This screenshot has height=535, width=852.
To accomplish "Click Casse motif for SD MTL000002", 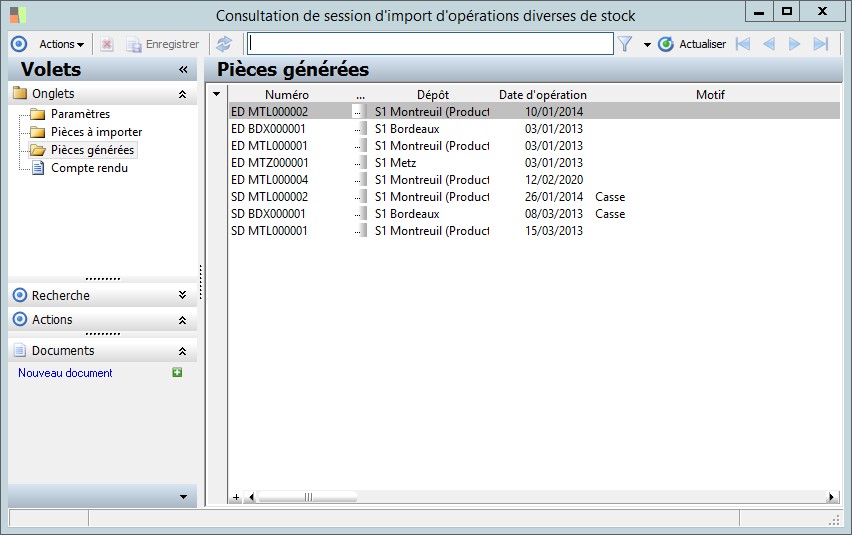I will 610,197.
